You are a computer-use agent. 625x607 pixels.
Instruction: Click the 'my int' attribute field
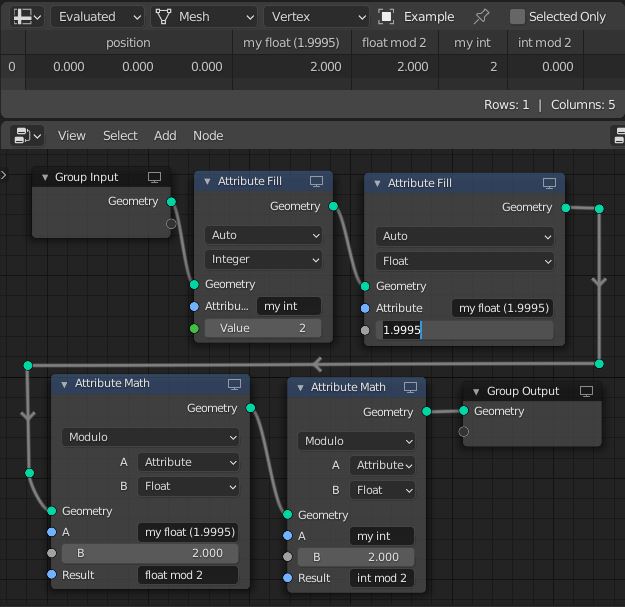pyautogui.click(x=289, y=306)
